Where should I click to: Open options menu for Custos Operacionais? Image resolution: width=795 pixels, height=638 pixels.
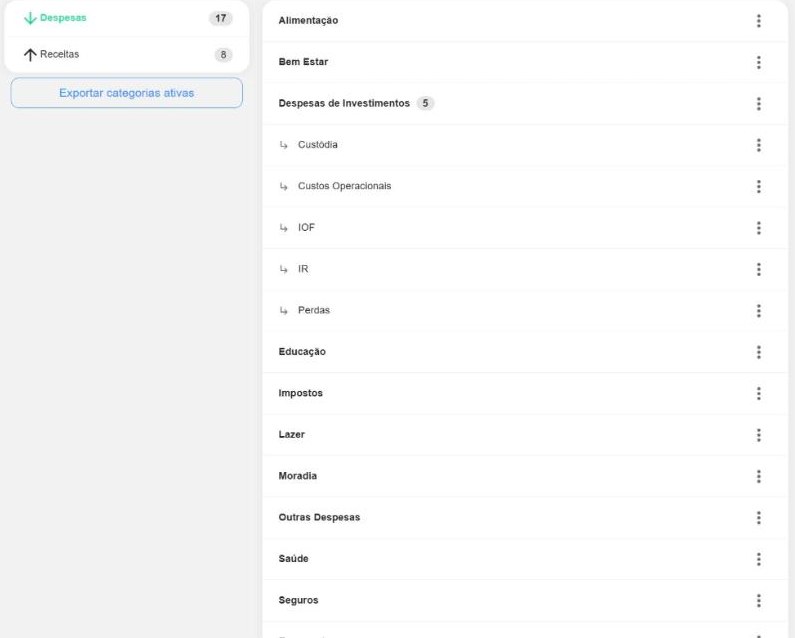coord(758,187)
